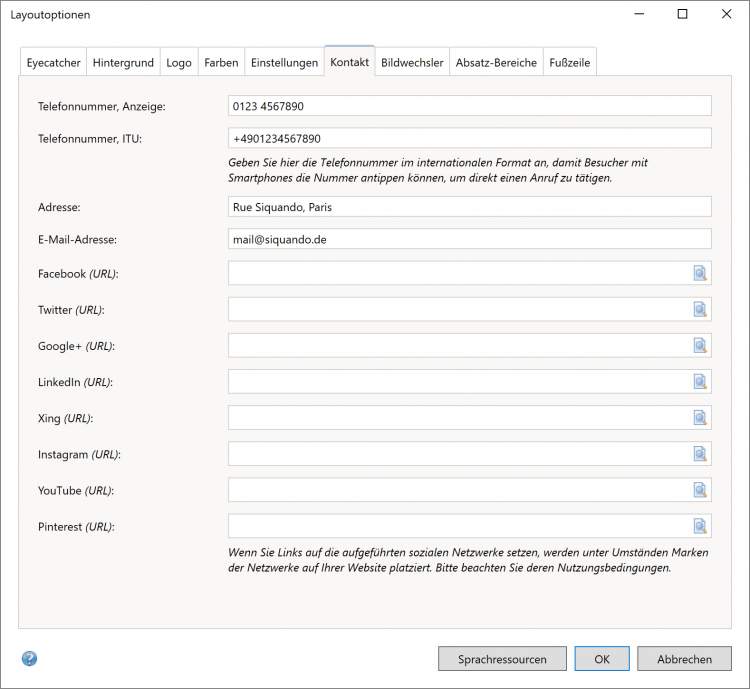Confirm the dialog with OK
This screenshot has height=689, width=750.
pyautogui.click(x=602, y=659)
